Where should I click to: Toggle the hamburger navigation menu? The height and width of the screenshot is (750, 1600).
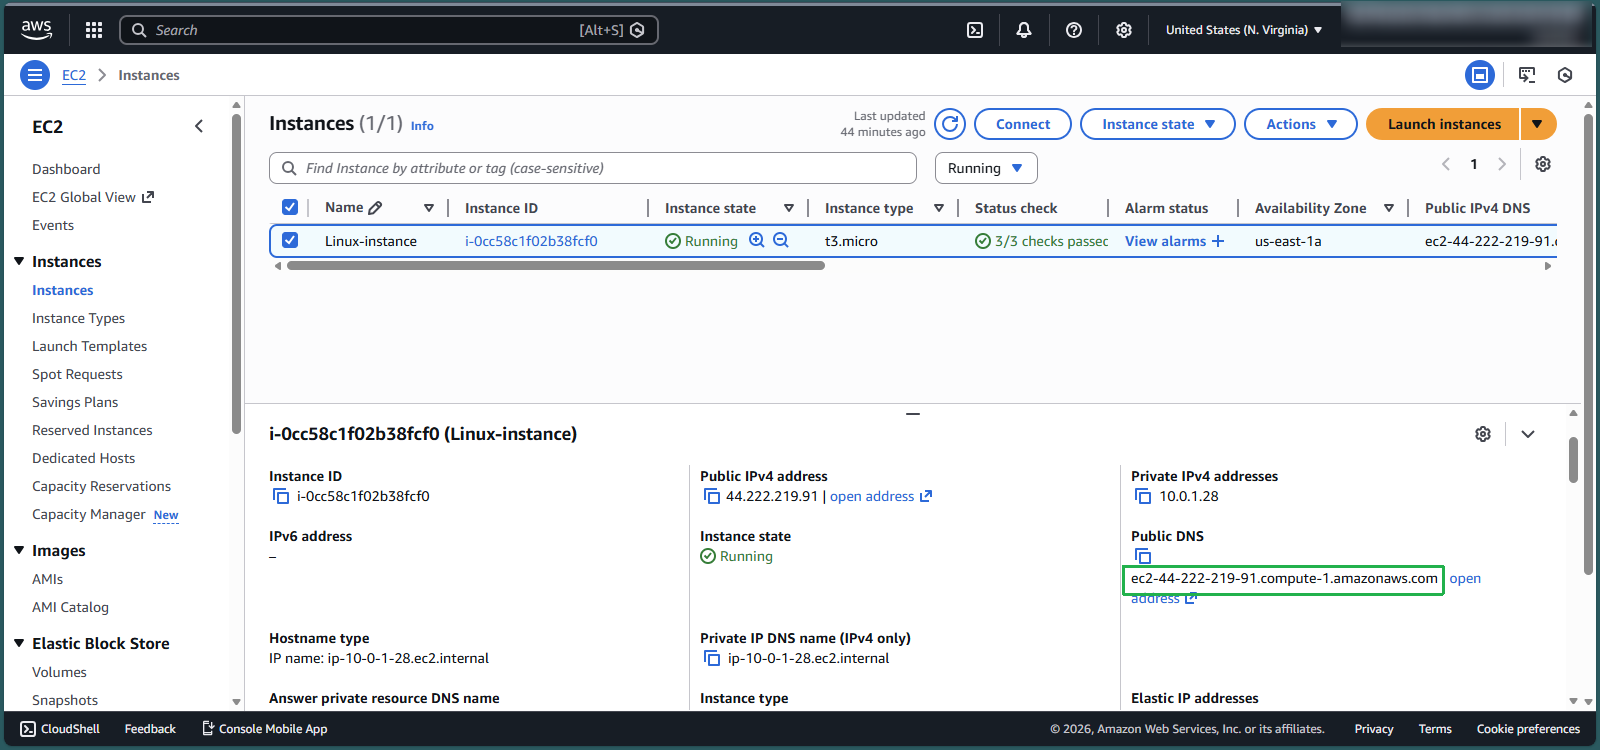coord(35,75)
